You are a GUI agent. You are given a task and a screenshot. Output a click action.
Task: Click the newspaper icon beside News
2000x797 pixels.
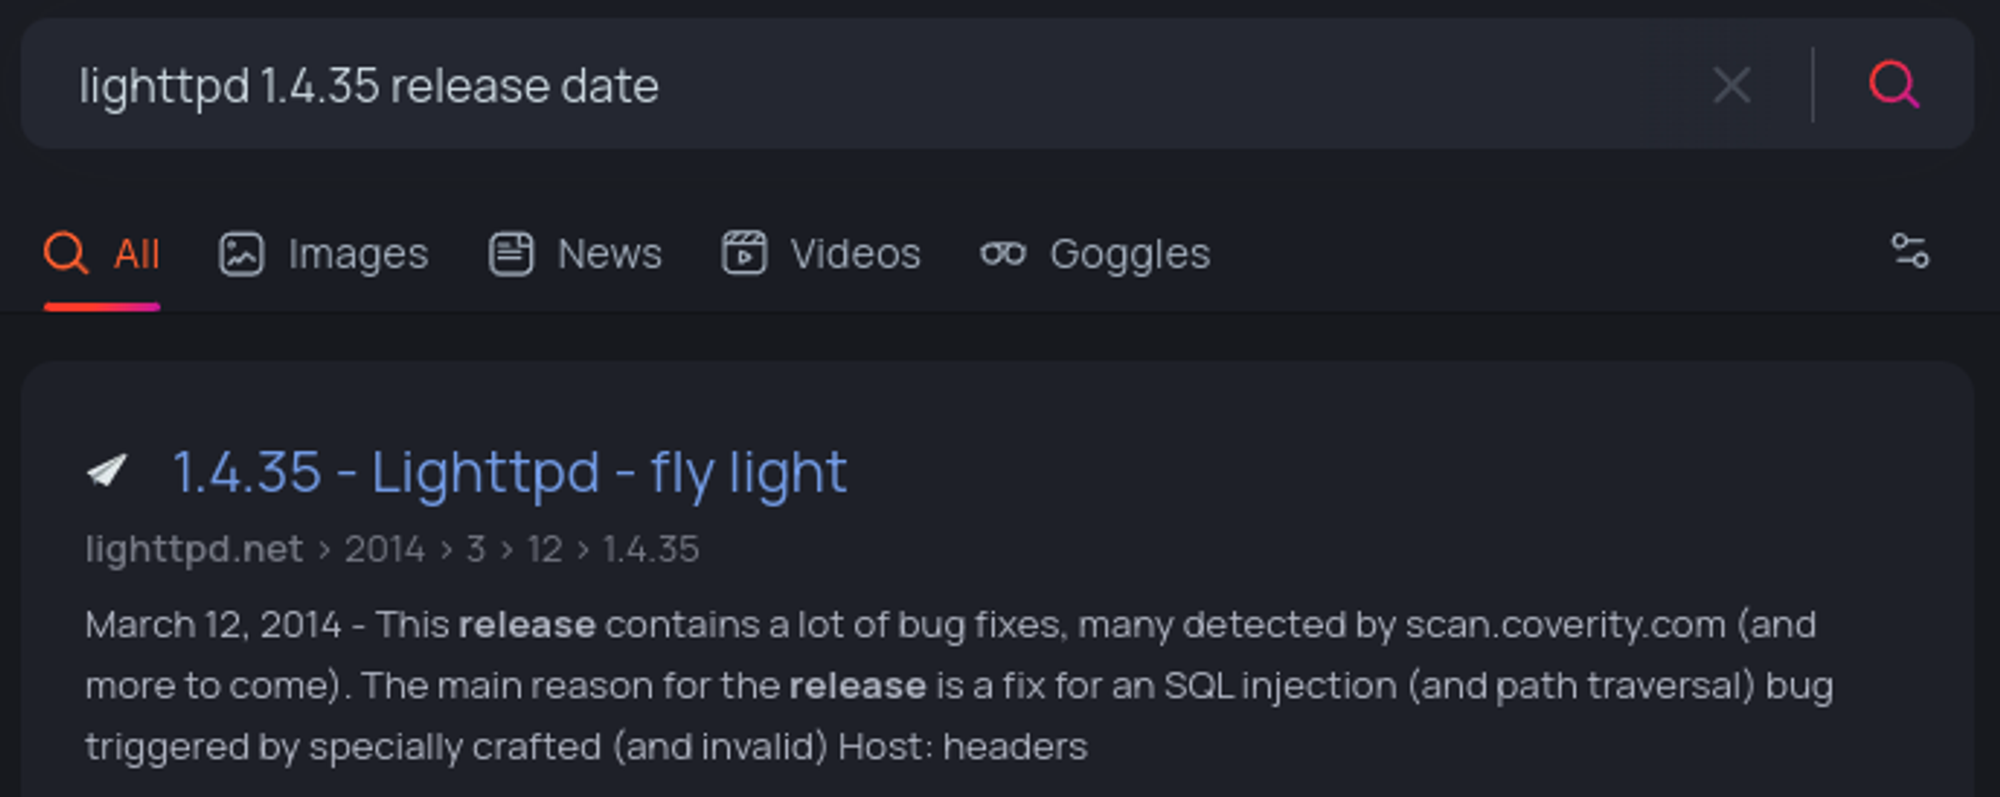tap(511, 254)
